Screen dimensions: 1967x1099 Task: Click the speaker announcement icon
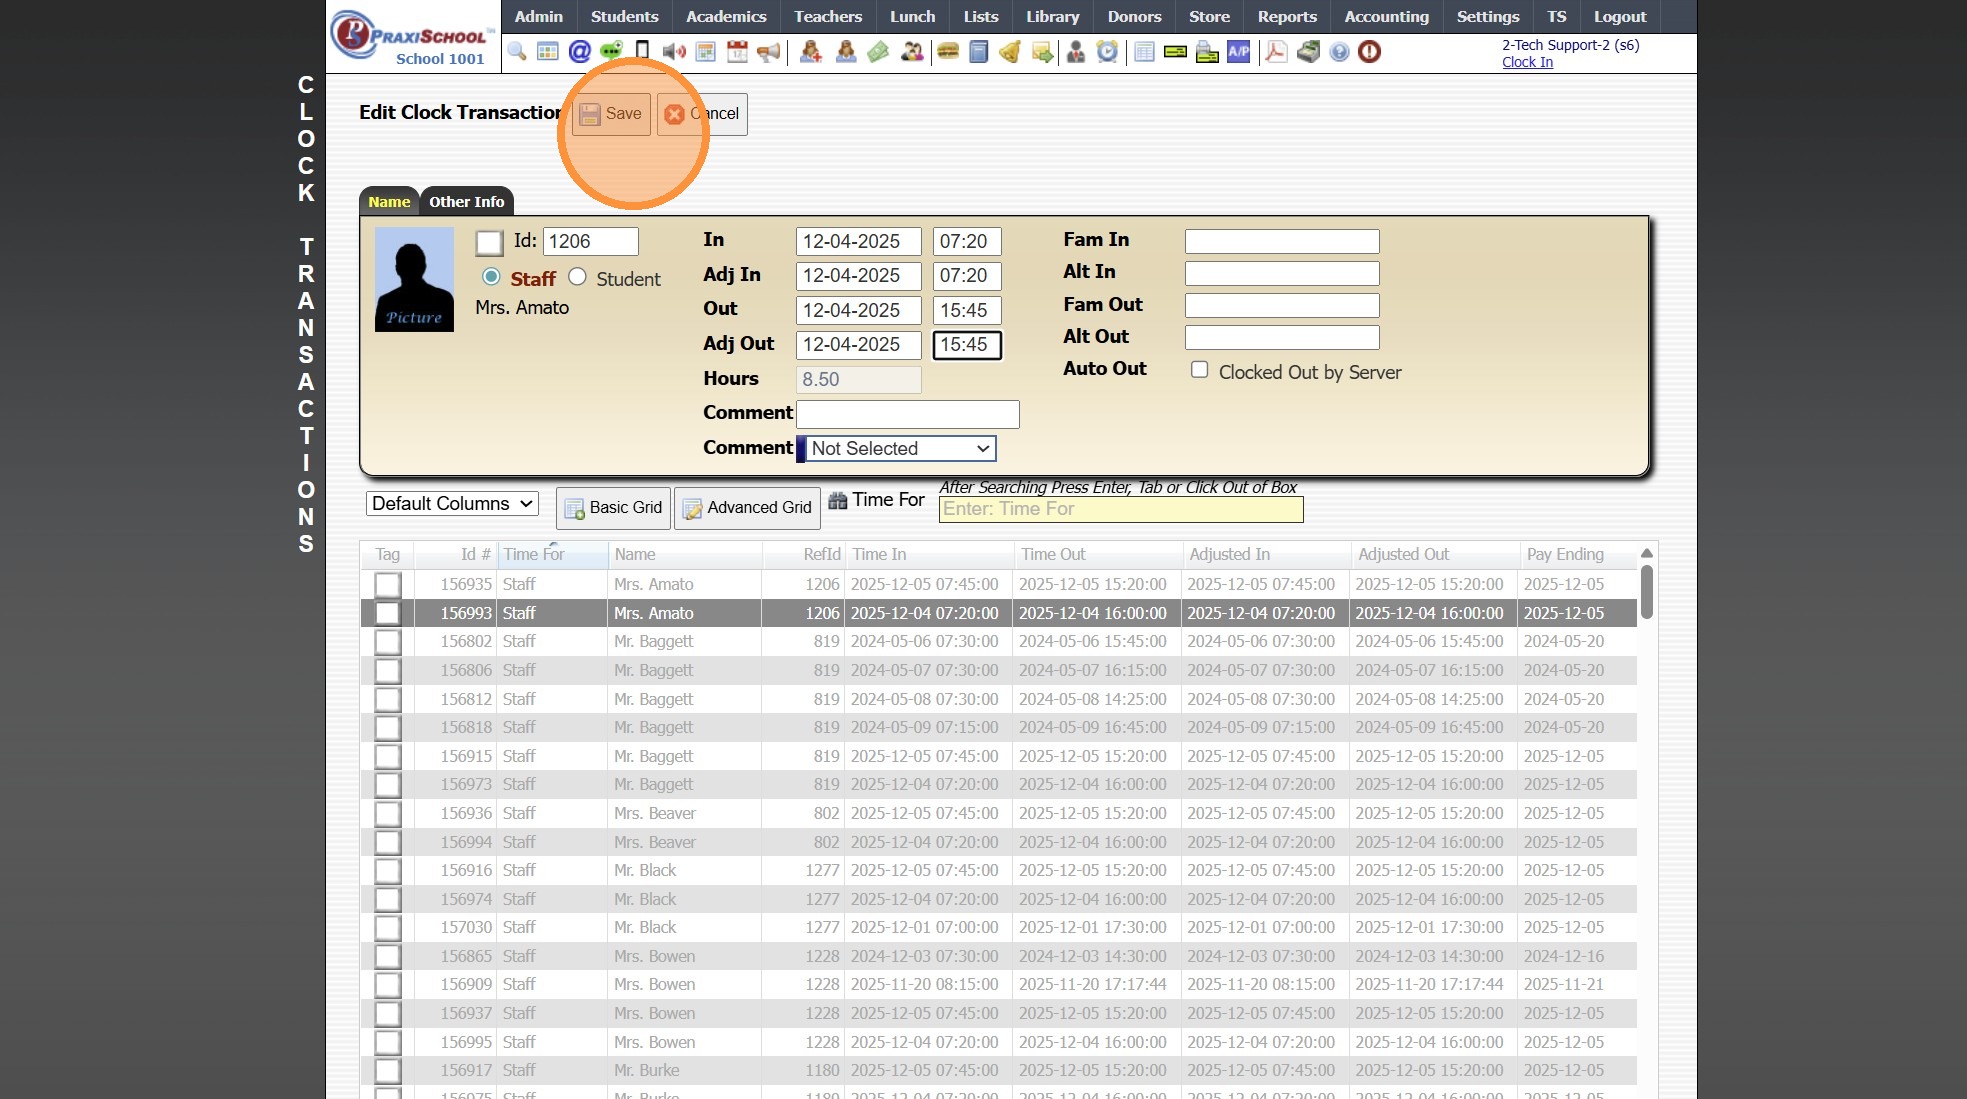pos(674,51)
